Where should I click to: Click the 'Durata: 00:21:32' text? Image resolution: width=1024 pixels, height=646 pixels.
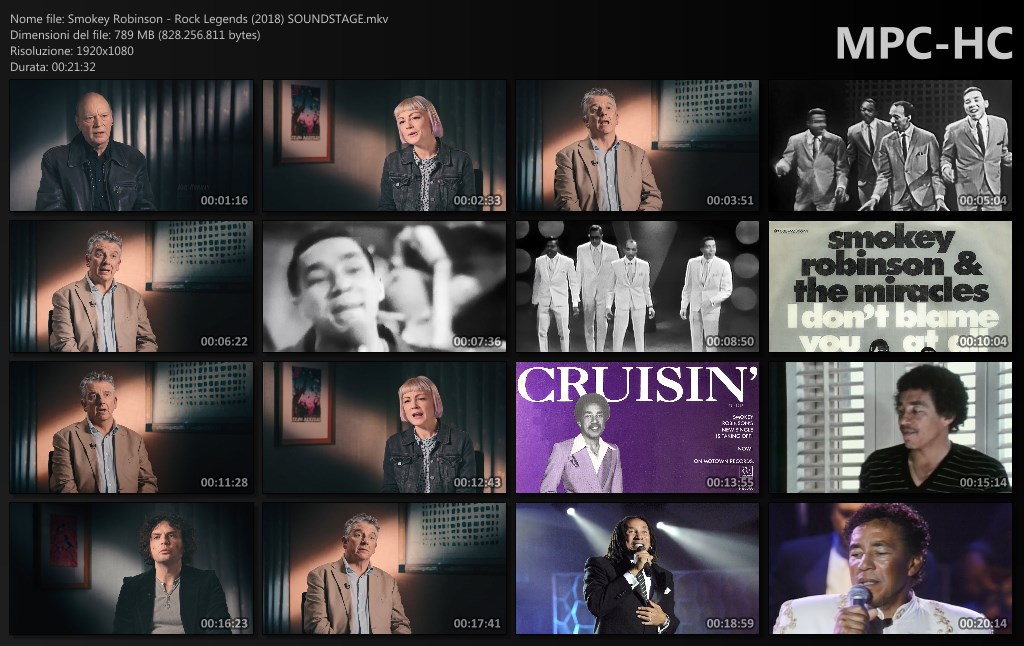[53, 67]
